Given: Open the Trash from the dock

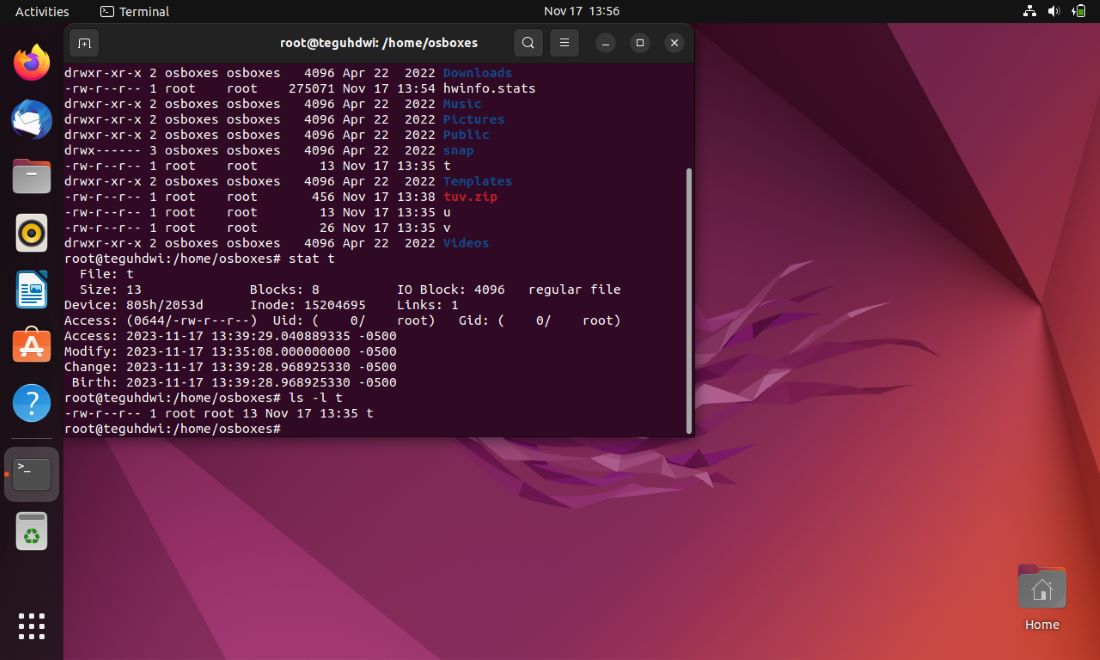Looking at the screenshot, I should click(x=32, y=531).
